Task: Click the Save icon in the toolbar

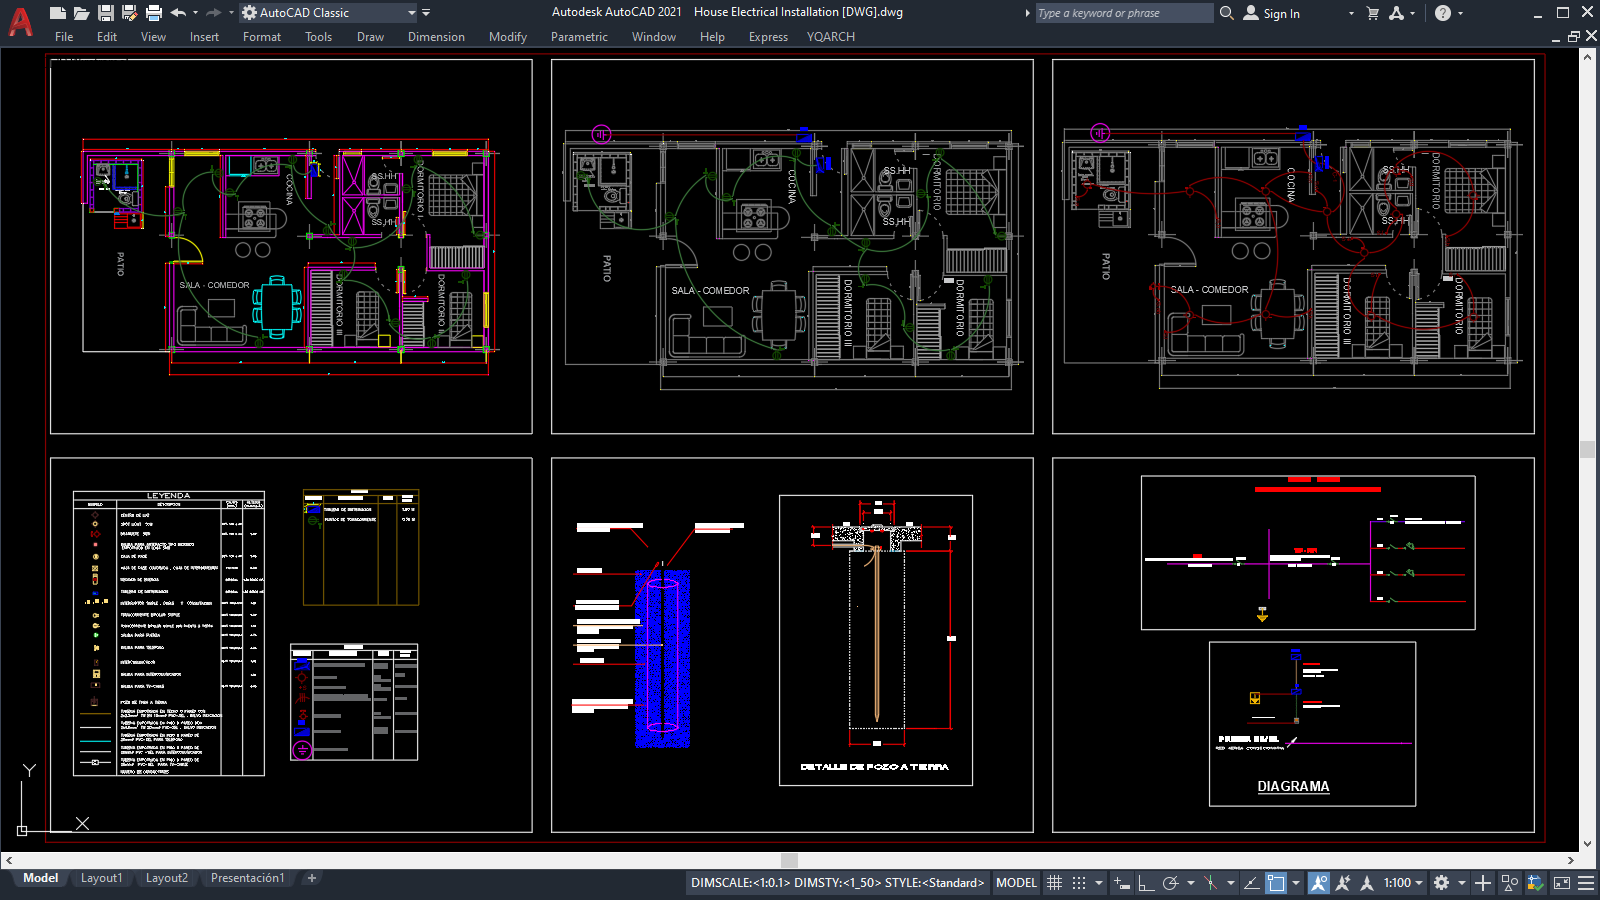Action: [107, 12]
